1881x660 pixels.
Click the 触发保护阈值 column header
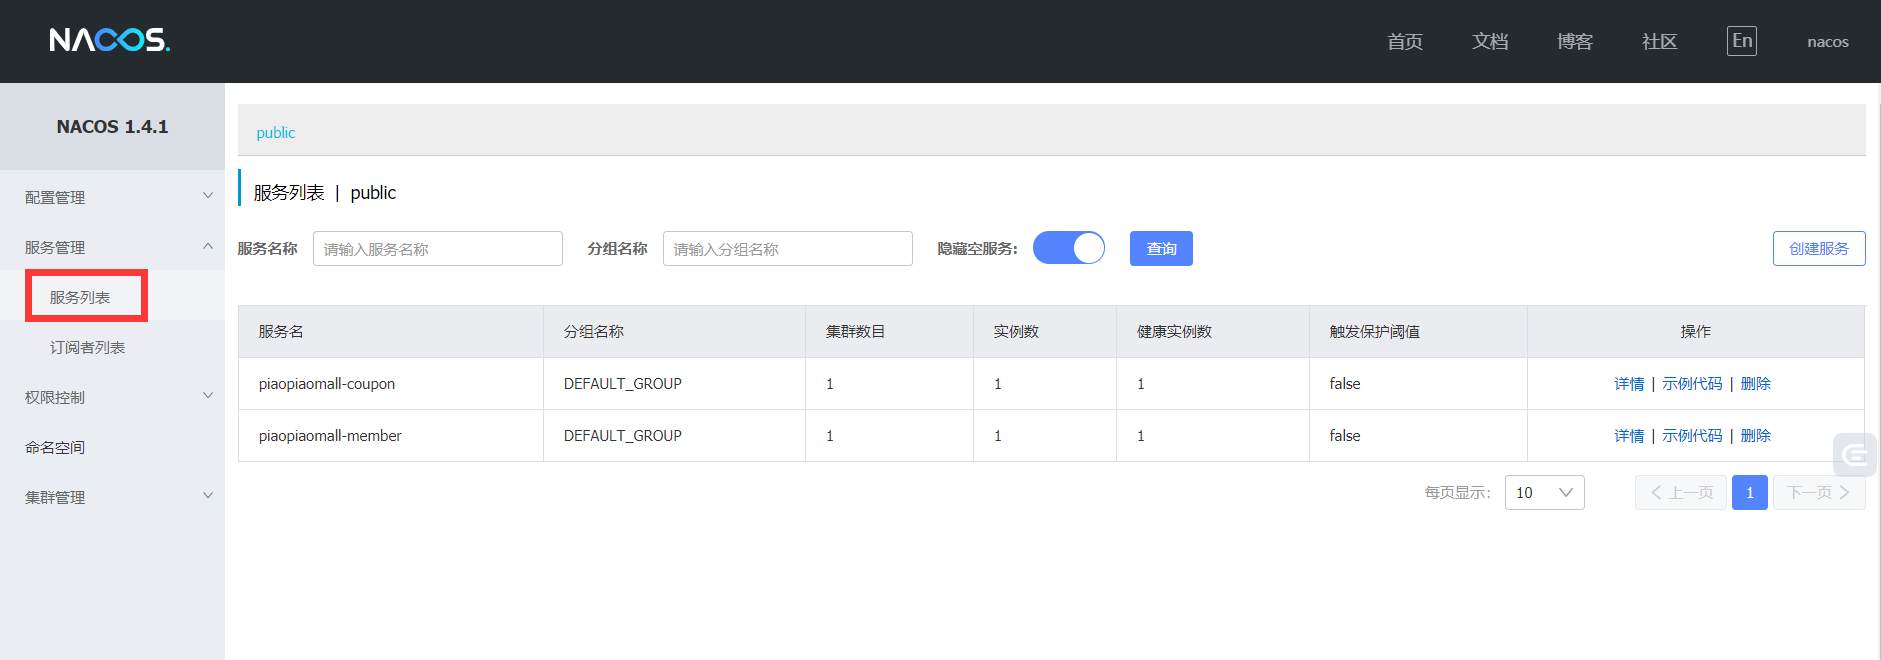1375,331
